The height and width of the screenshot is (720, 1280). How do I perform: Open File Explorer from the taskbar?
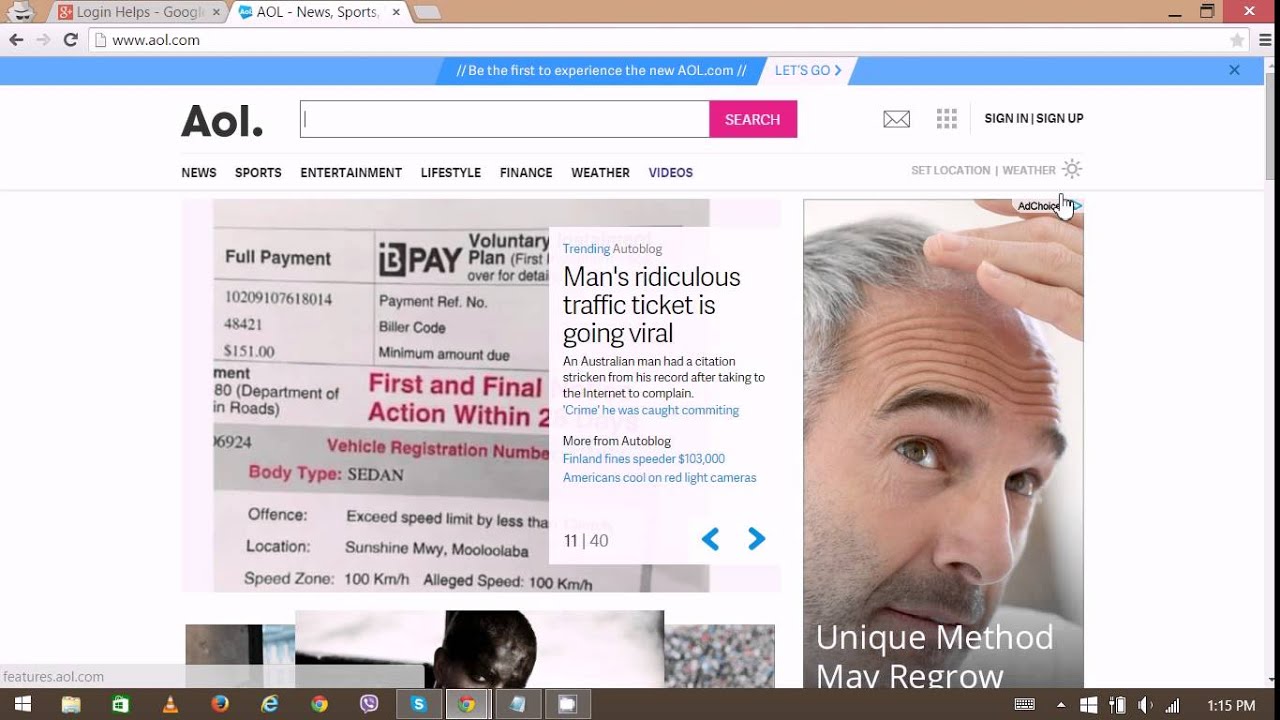tap(71, 704)
